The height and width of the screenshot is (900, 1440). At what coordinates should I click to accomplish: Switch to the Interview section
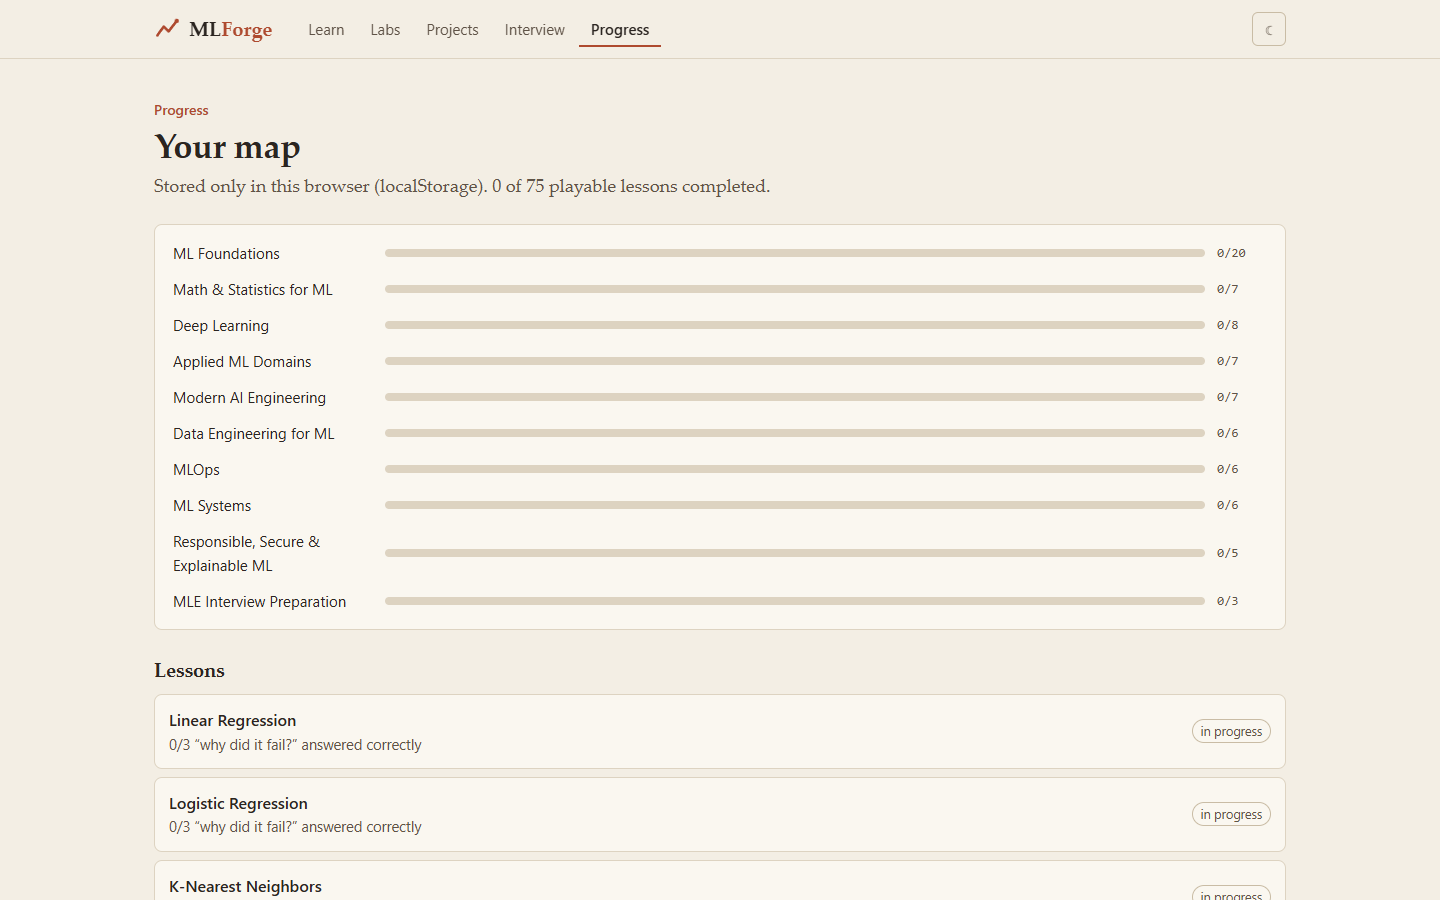coord(534,30)
